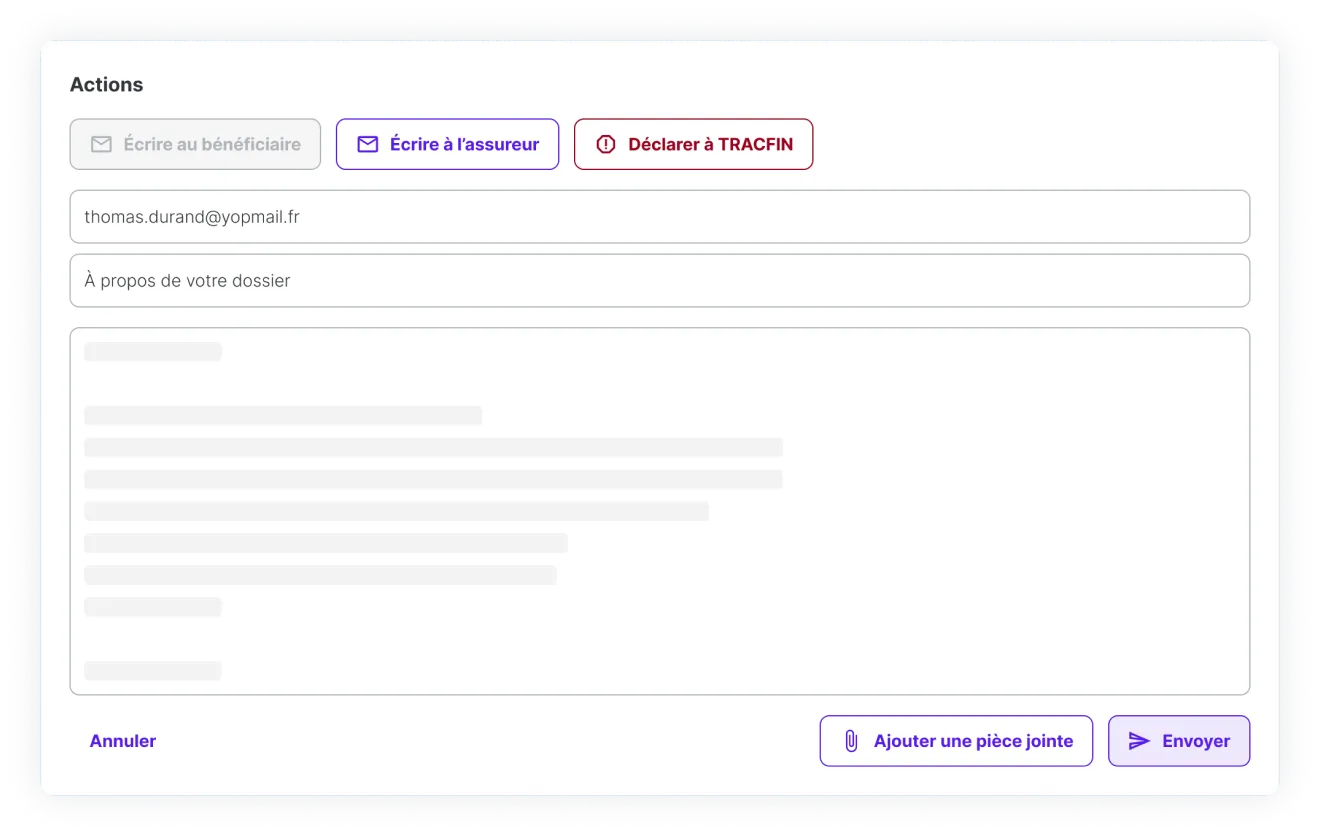Image resolution: width=1320 pixels, height=836 pixels.
Task: Click the Ajouter une pièce jointe label
Action: coord(973,741)
